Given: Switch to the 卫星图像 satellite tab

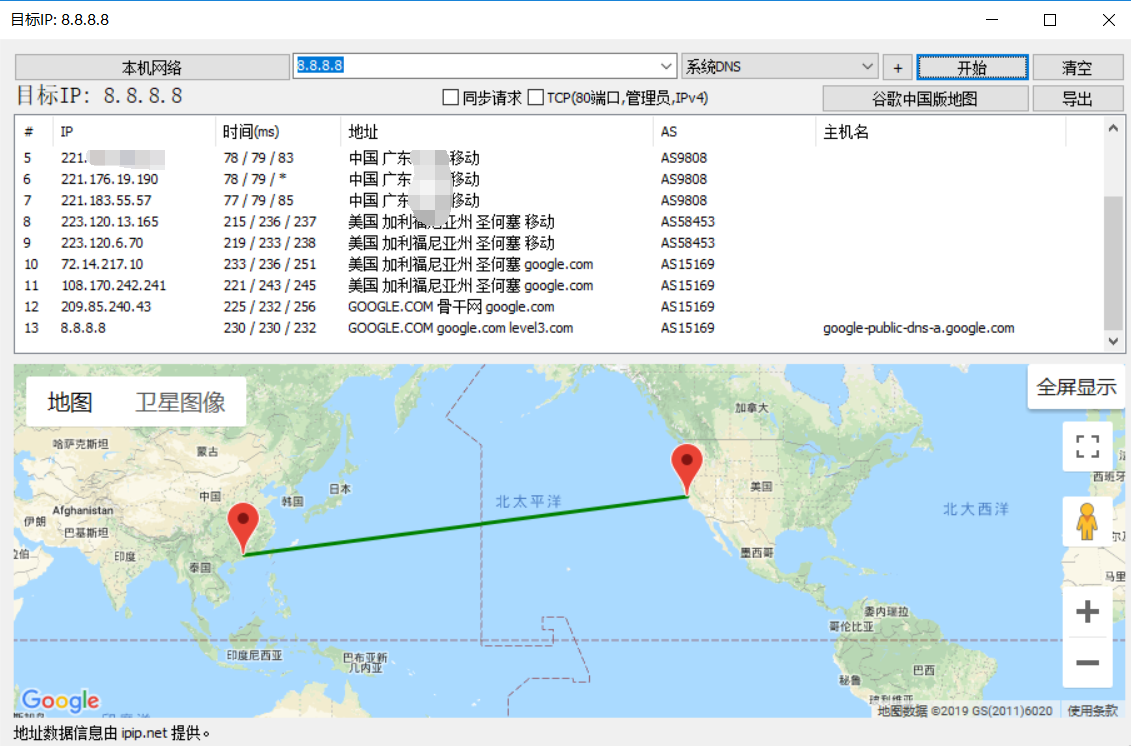Looking at the screenshot, I should pyautogui.click(x=180, y=402).
